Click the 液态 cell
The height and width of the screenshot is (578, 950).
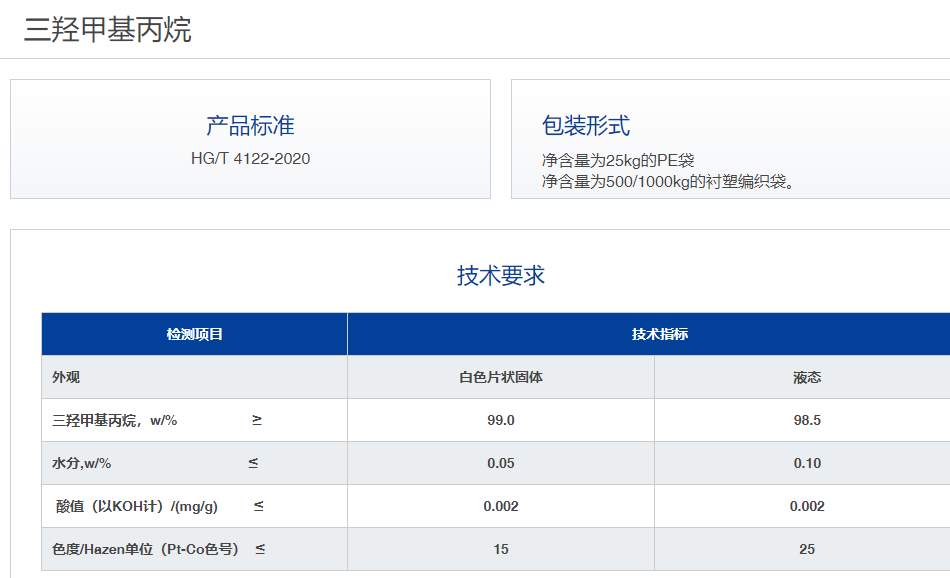pyautogui.click(x=807, y=377)
